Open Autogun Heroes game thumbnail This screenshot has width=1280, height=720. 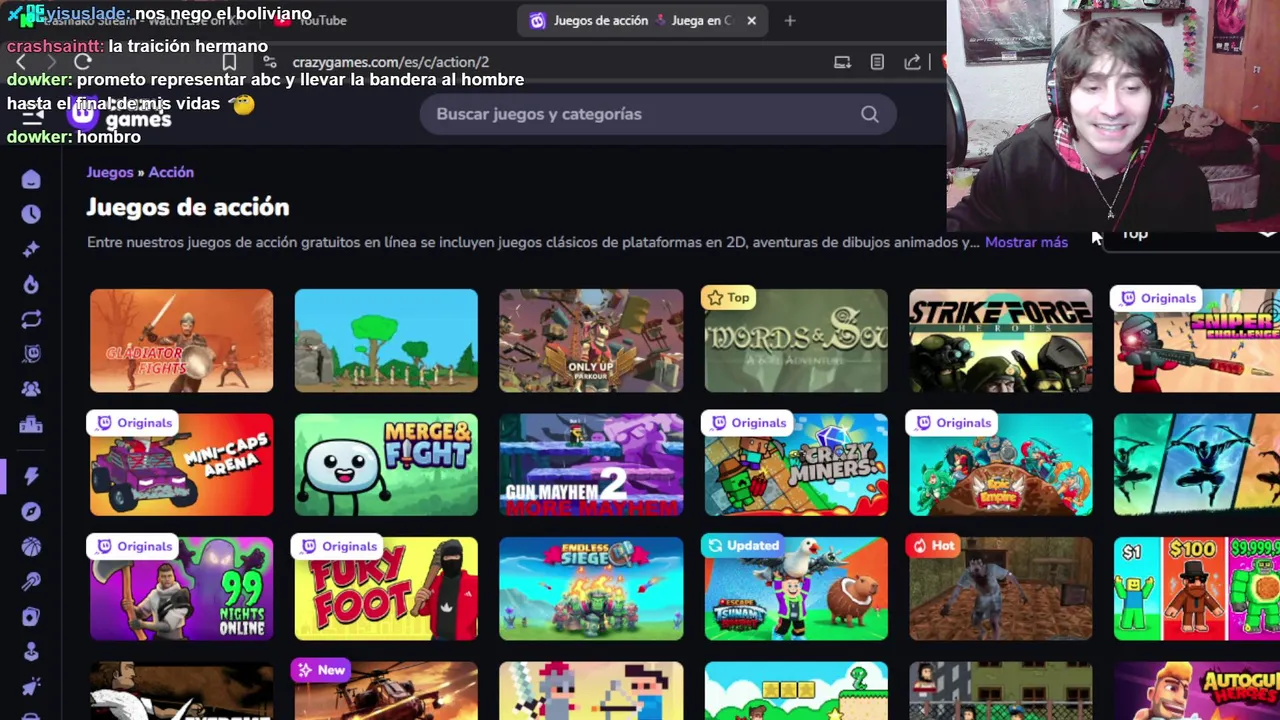tap(1197, 691)
